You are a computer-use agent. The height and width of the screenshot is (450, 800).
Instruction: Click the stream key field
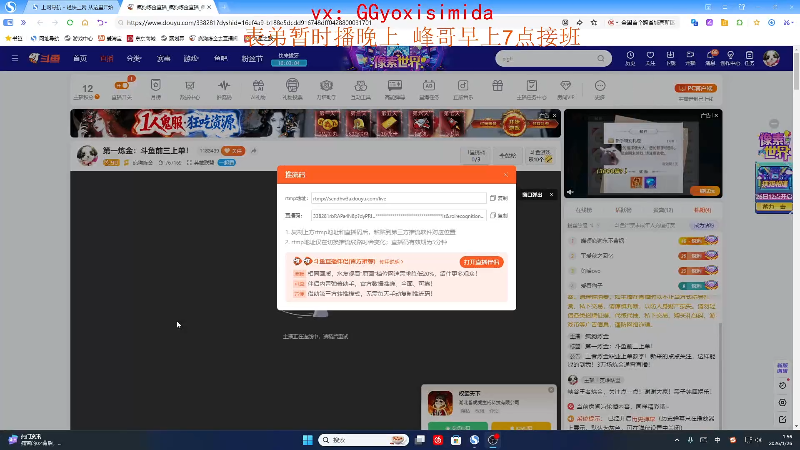tap(398, 216)
